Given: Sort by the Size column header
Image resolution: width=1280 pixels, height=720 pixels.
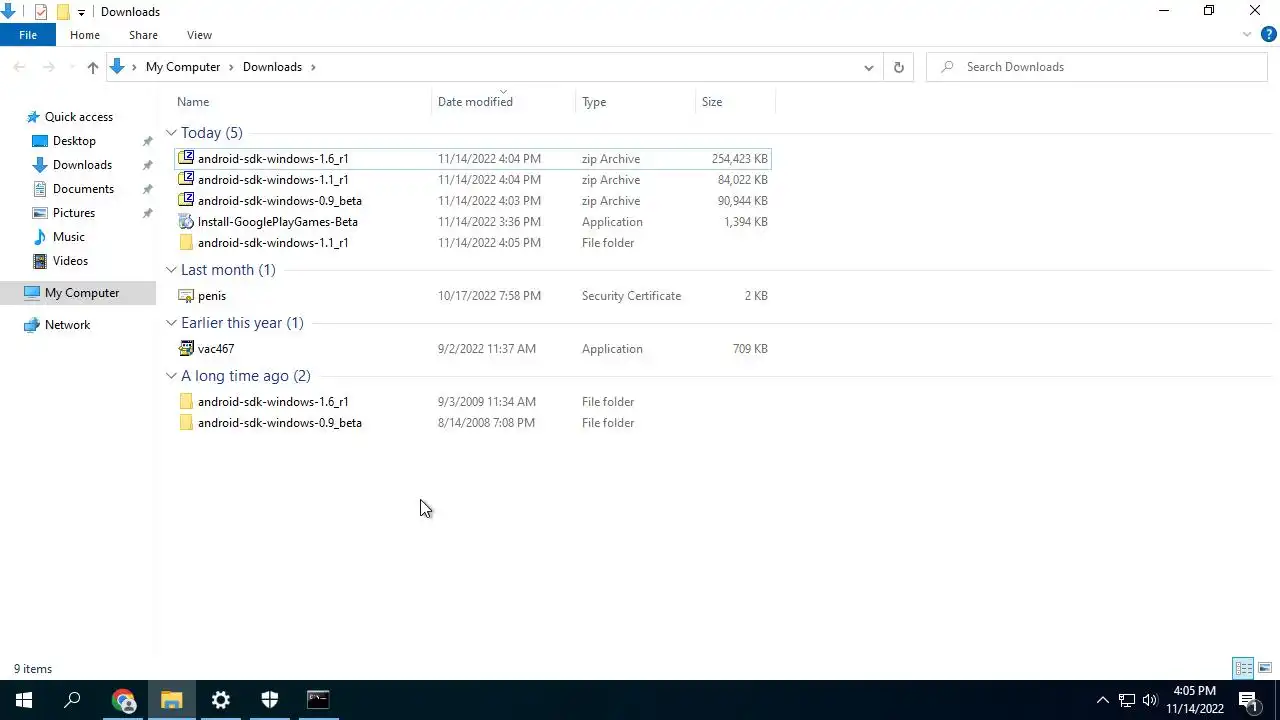Looking at the screenshot, I should pos(712,102).
